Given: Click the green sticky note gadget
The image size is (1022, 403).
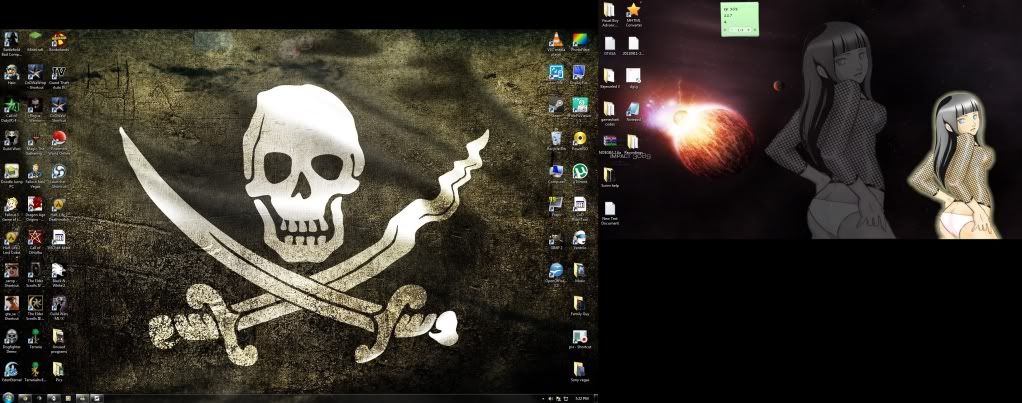Looking at the screenshot, I should coord(739,19).
